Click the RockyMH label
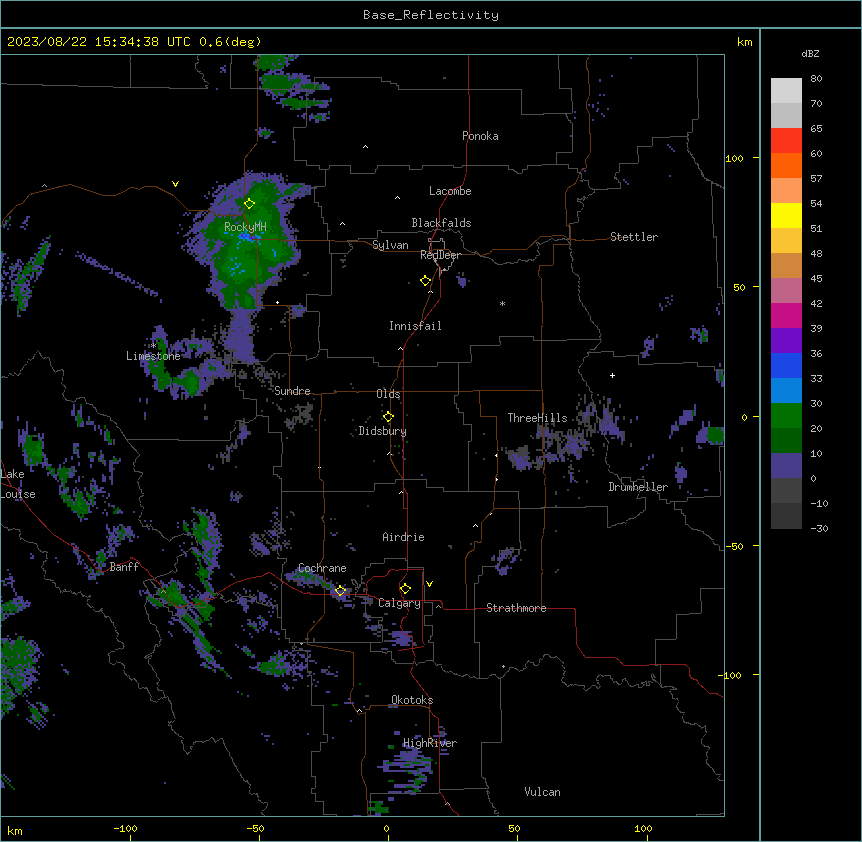 [x=245, y=227]
